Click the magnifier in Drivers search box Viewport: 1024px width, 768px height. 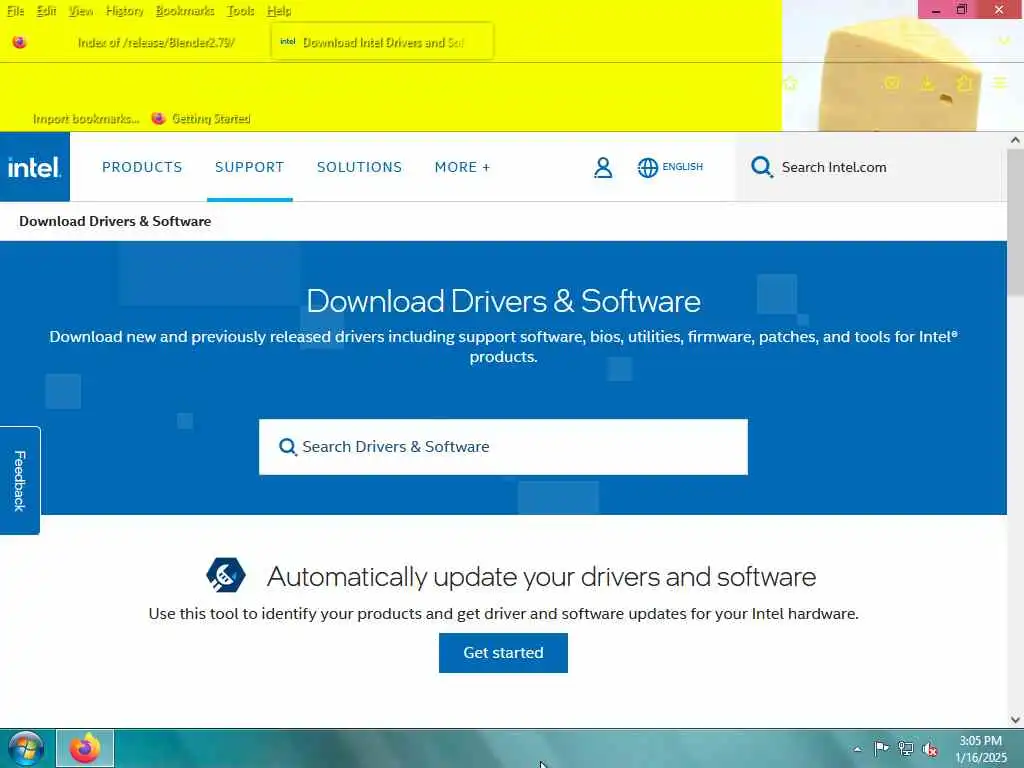click(287, 447)
